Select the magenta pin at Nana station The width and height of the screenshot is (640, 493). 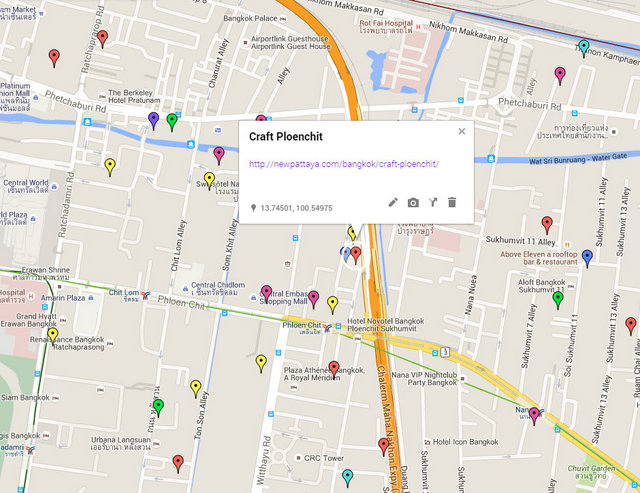534,416
